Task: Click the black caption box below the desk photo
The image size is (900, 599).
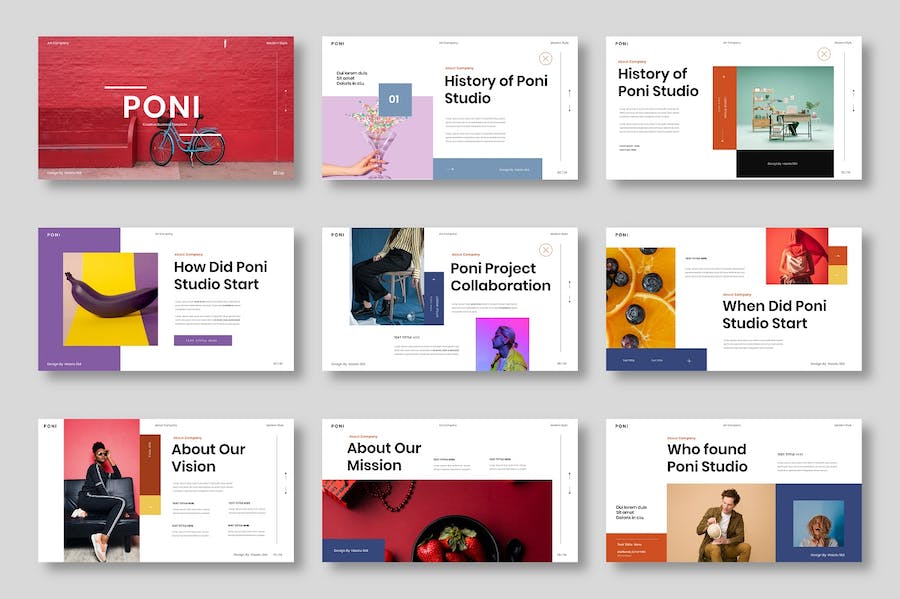Action: point(784,163)
